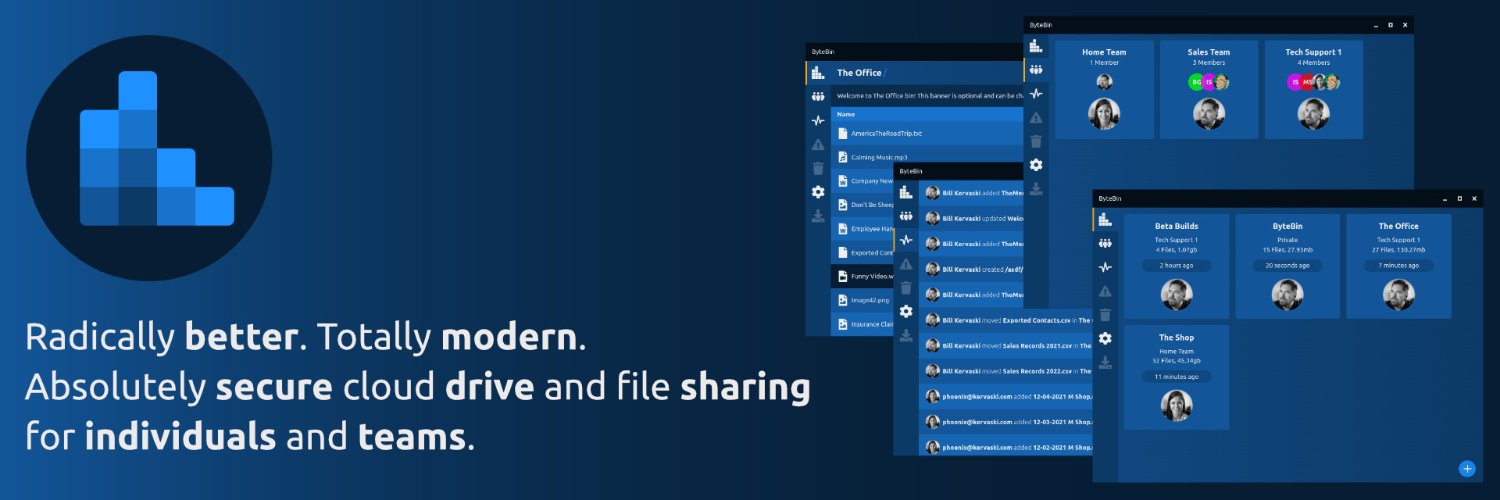Screen dimensions: 1500x500
Task: Click Activity pulse icon in teams window sidebar
Action: (x=1036, y=93)
